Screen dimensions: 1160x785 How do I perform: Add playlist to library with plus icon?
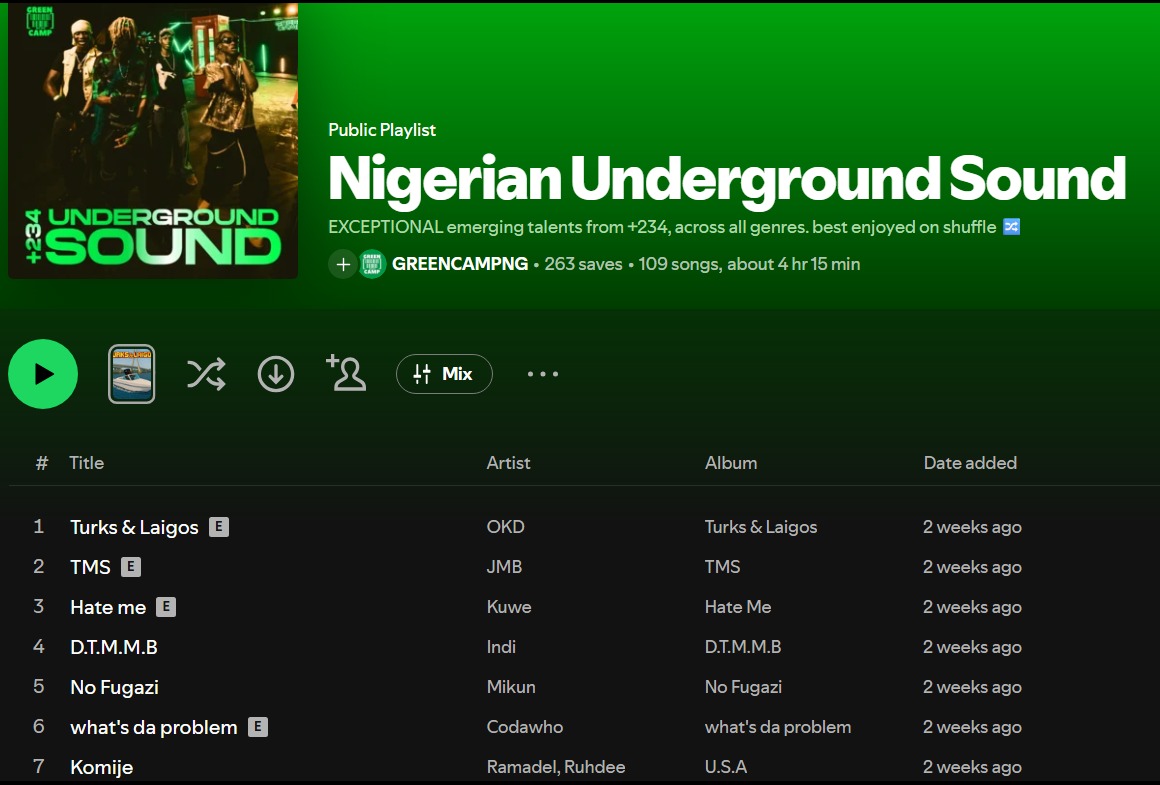(343, 264)
